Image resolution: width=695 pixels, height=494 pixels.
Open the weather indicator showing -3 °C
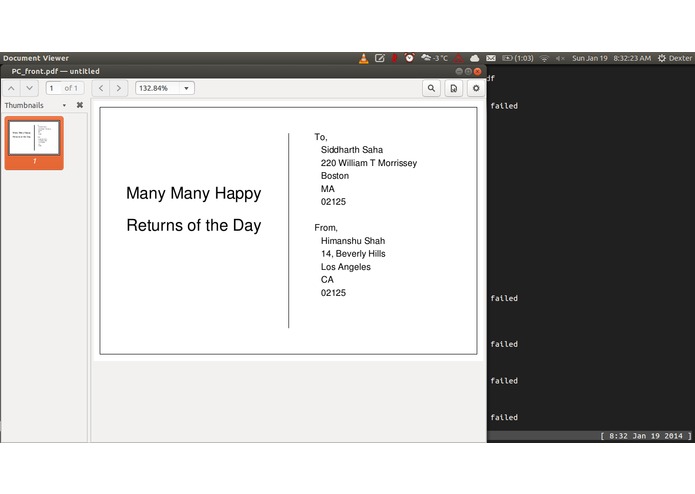point(434,58)
